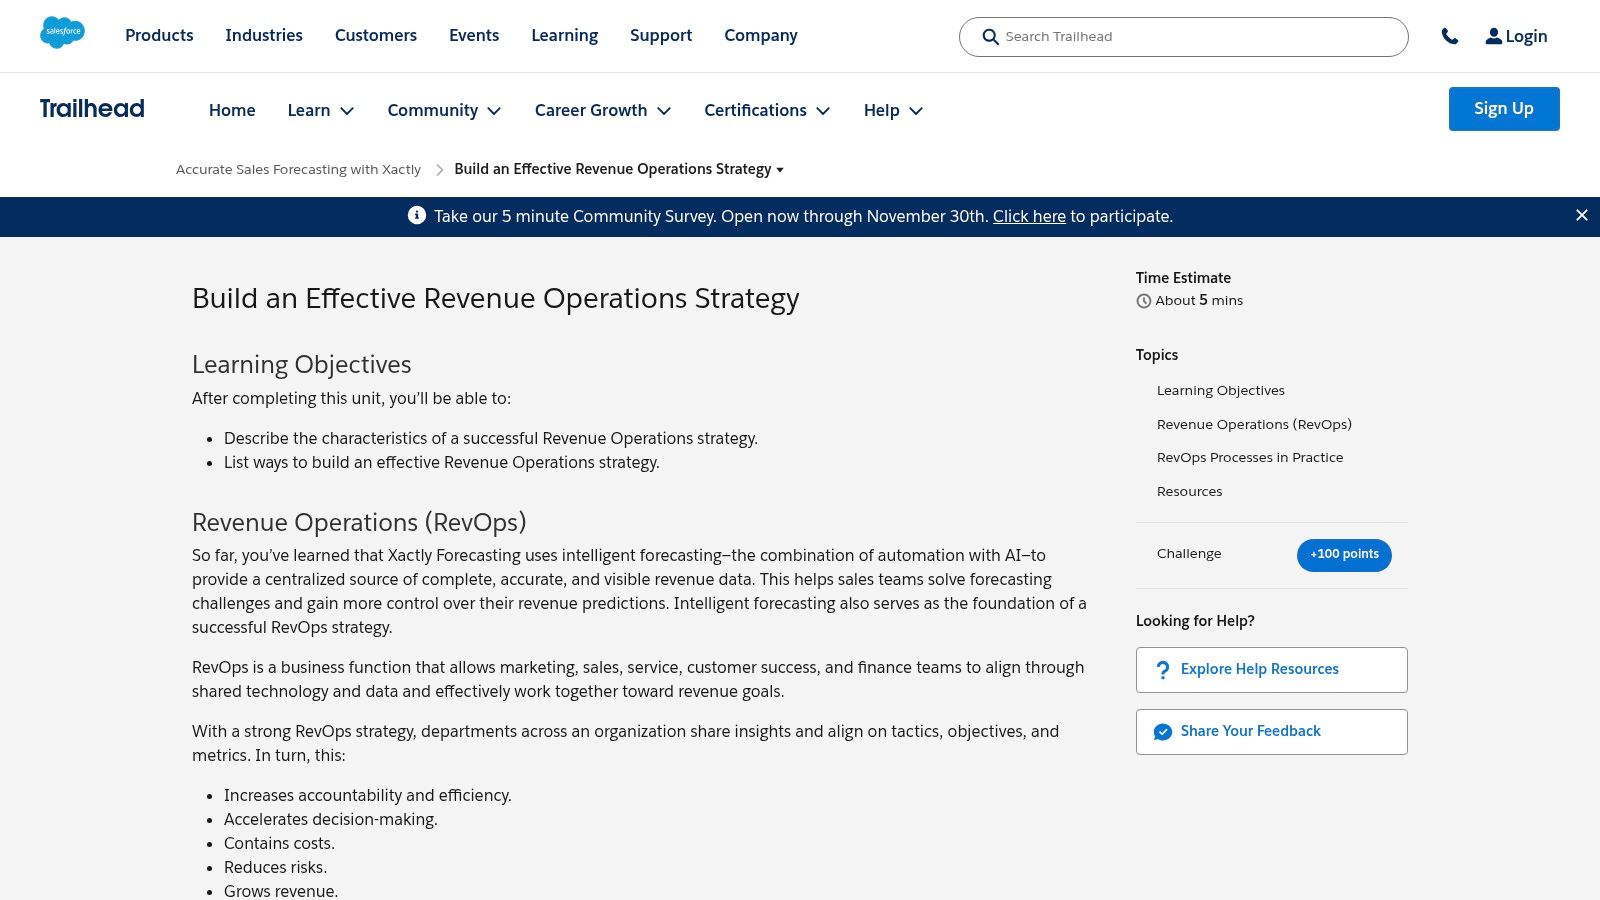Dismiss the Community Survey banner
This screenshot has height=900, width=1600.
[1581, 214]
